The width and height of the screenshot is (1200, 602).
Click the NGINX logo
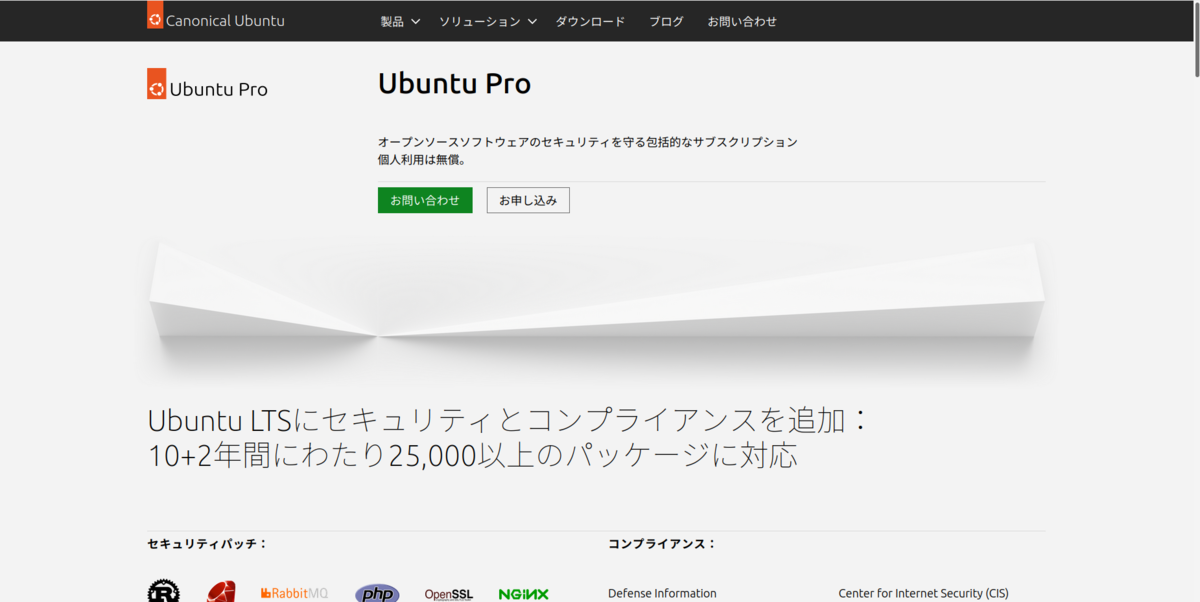524,594
